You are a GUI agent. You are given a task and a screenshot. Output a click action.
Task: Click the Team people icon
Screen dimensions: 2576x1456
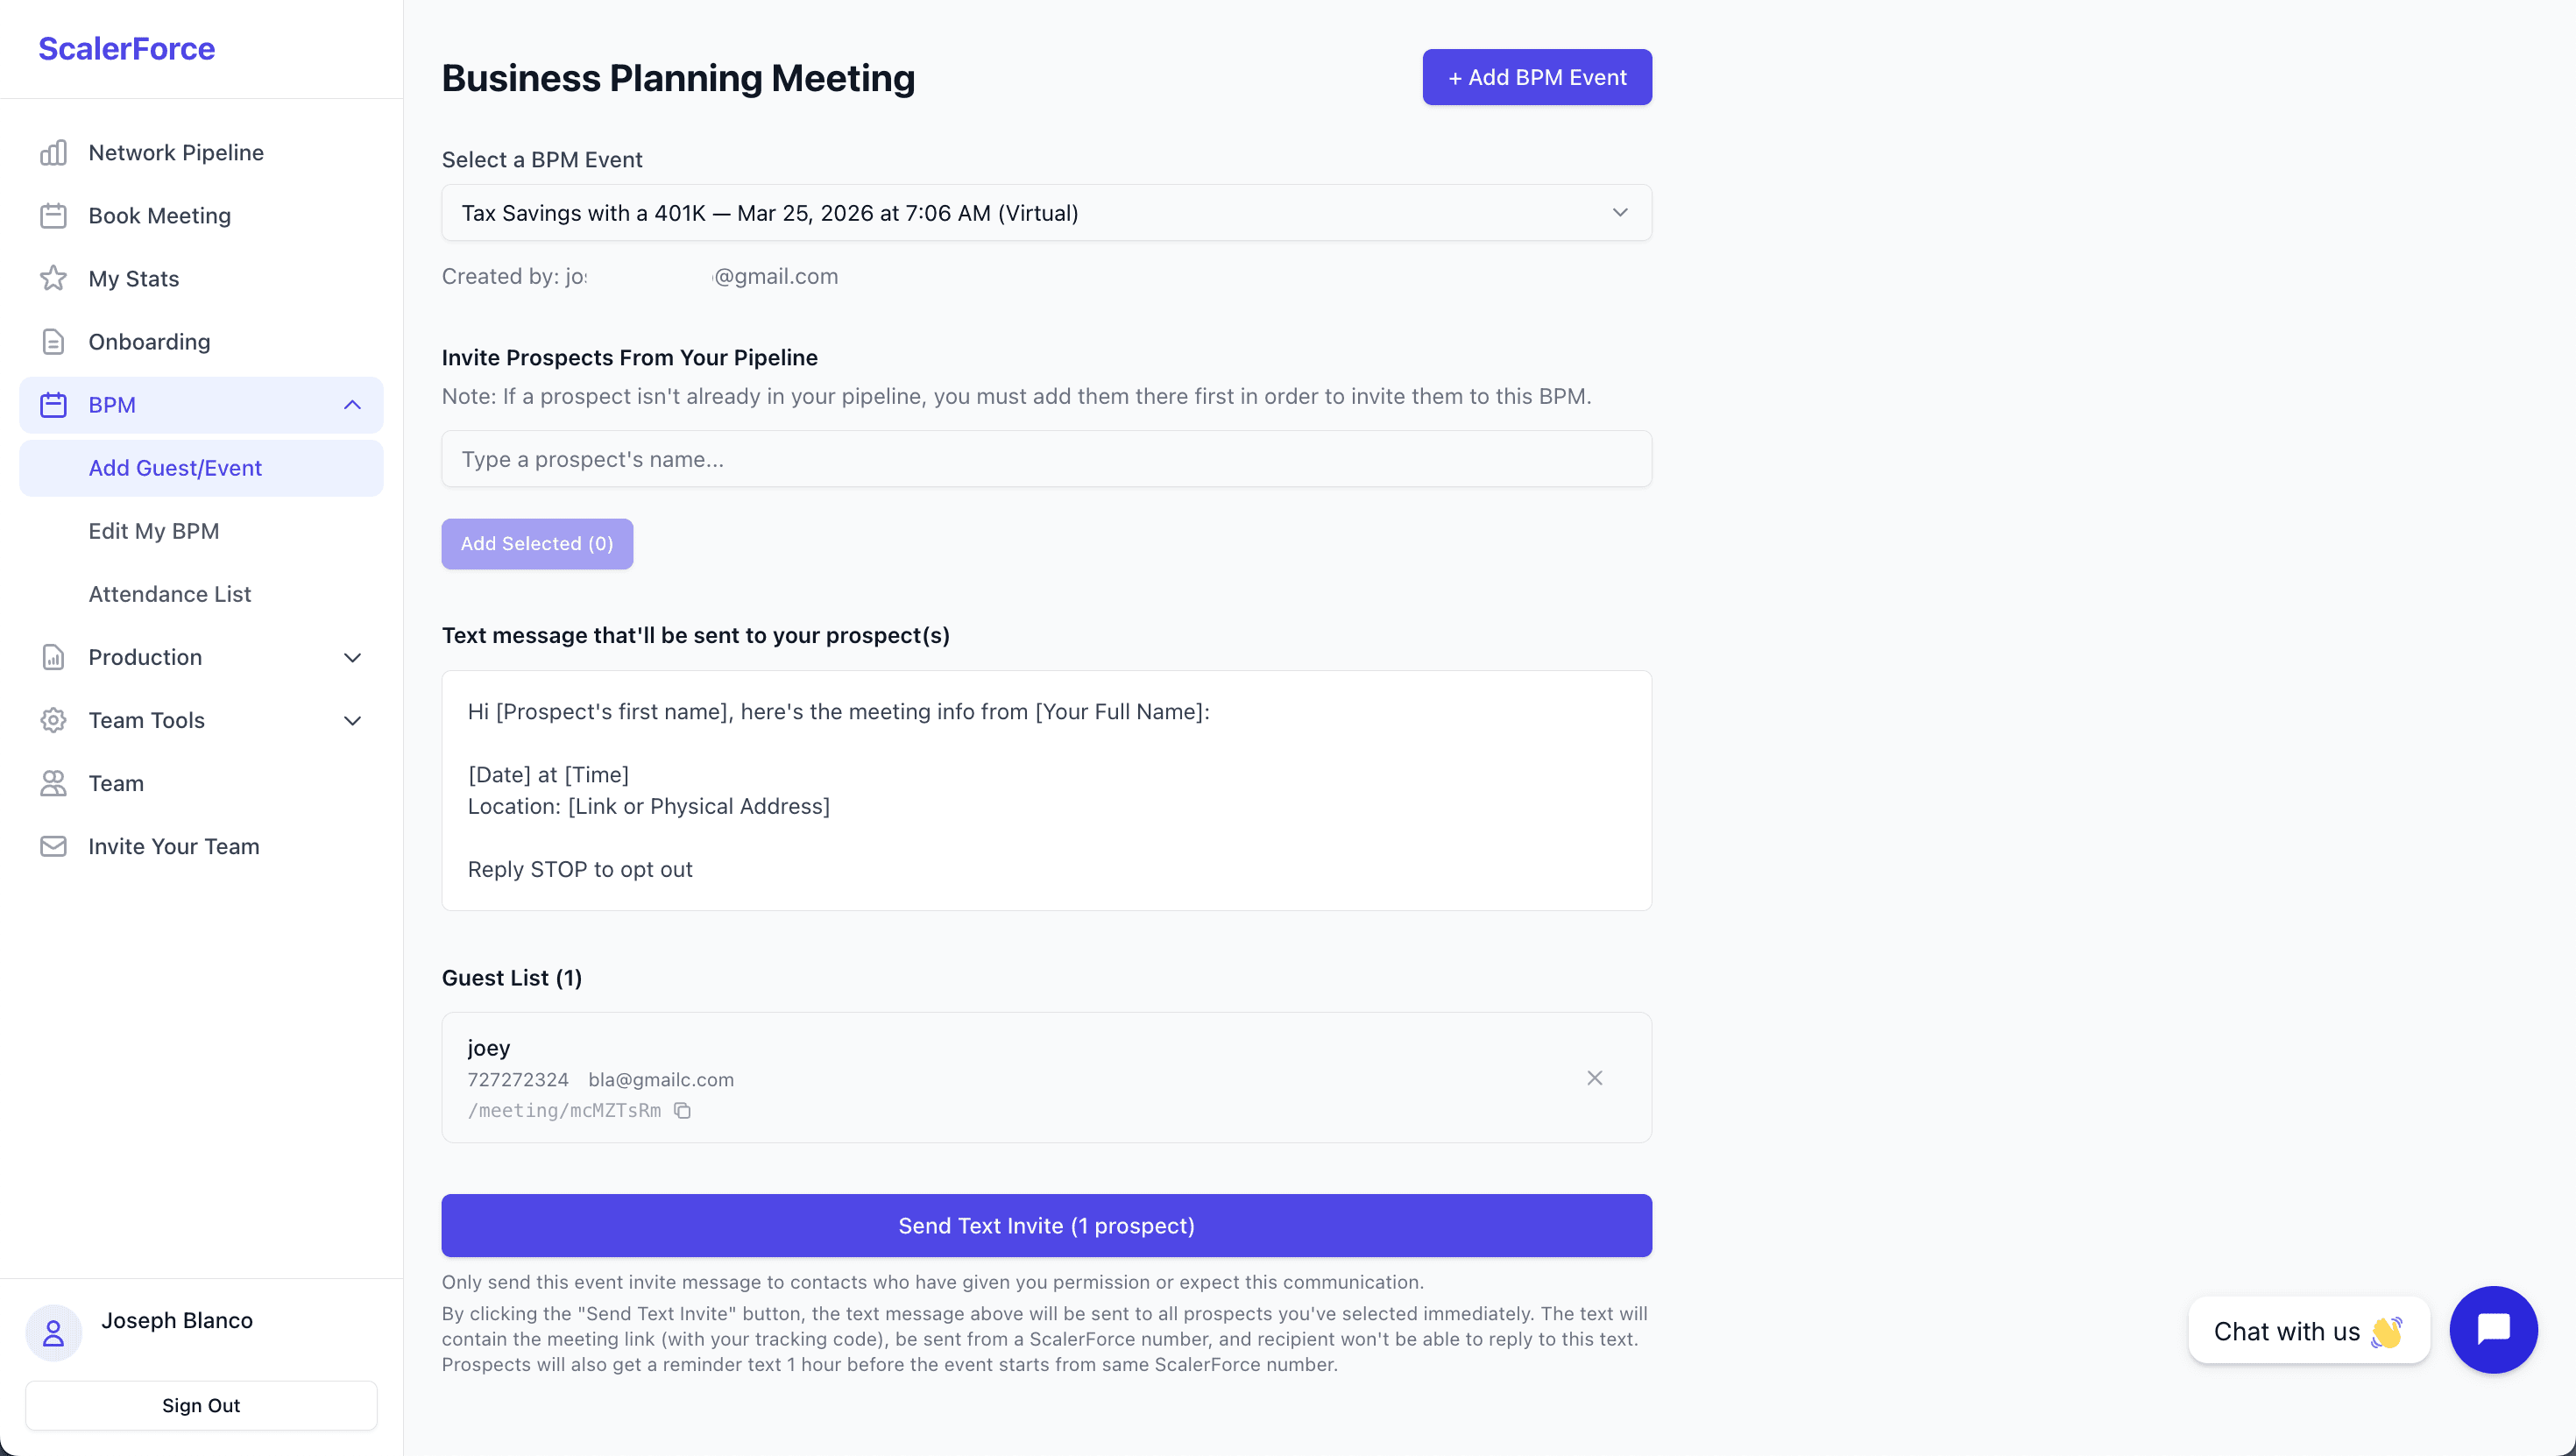tap(53, 783)
